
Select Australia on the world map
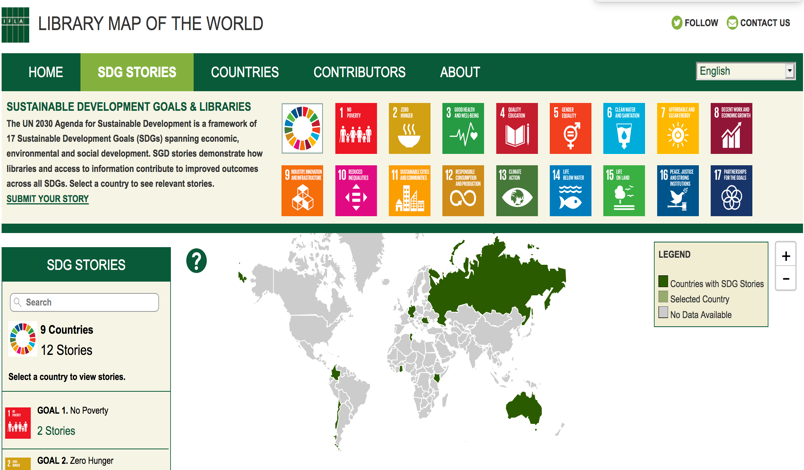[x=524, y=408]
